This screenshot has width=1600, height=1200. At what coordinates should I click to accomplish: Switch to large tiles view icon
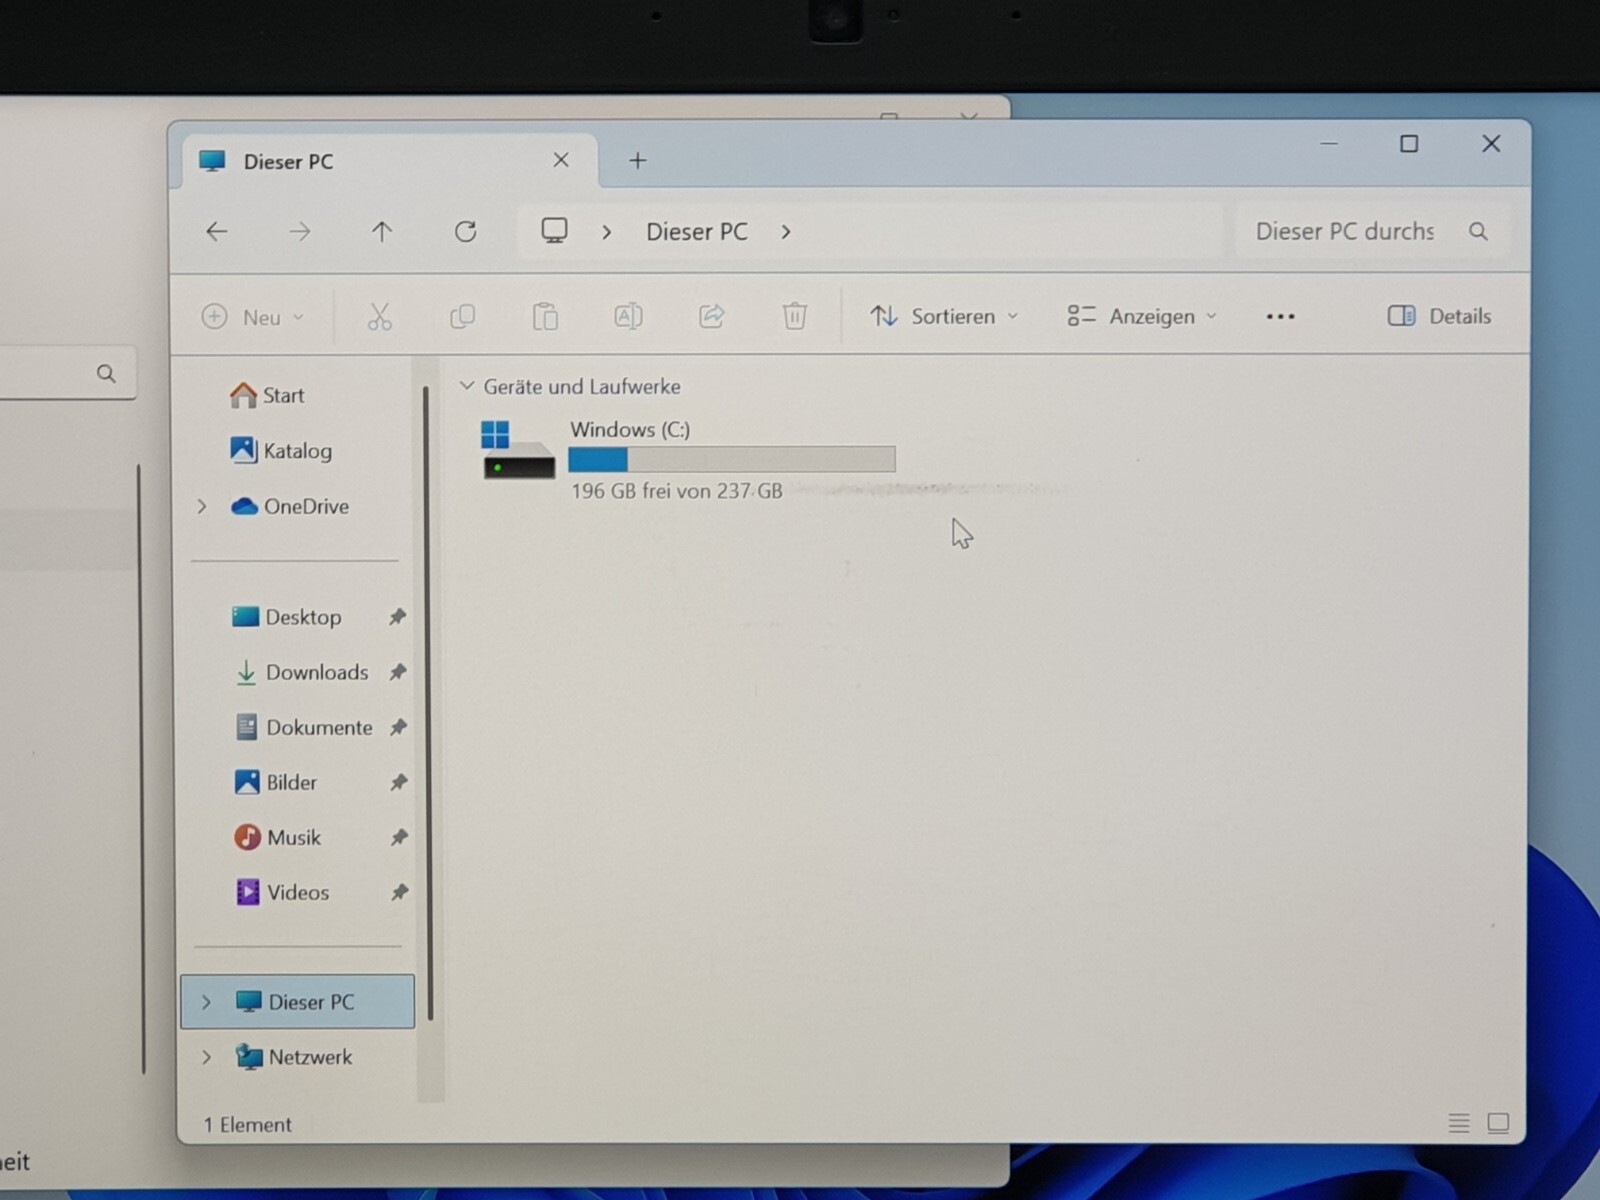pyautogui.click(x=1498, y=1123)
